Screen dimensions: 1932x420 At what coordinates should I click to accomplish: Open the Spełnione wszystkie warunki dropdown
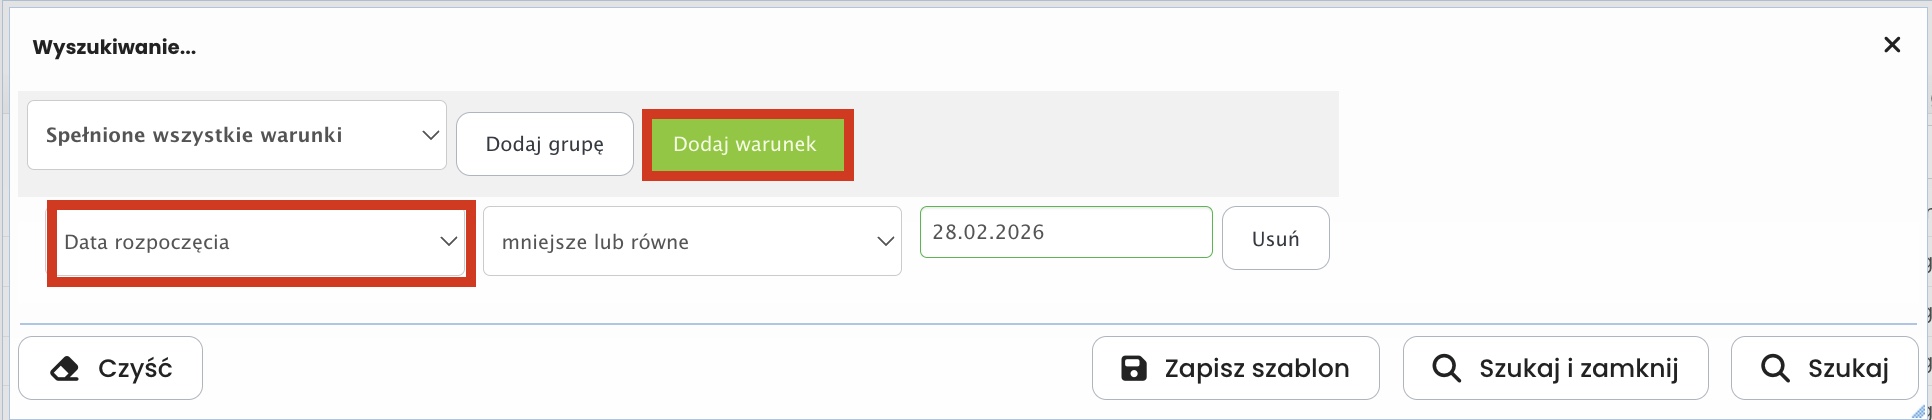pyautogui.click(x=236, y=135)
